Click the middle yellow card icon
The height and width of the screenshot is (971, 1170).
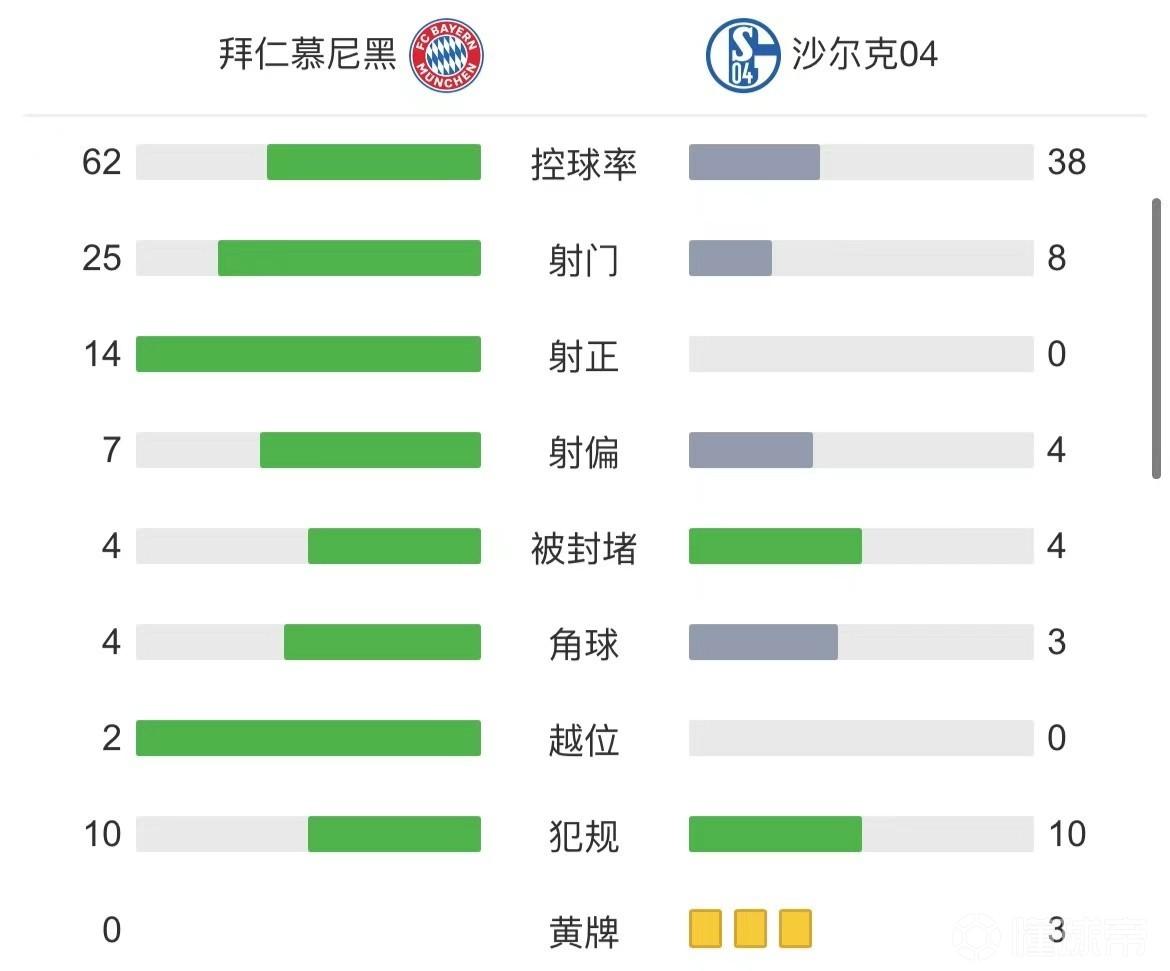(x=750, y=929)
